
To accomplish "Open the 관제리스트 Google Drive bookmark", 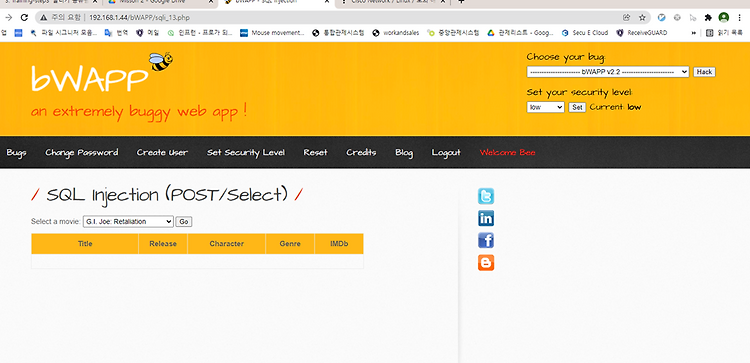I will (520, 33).
